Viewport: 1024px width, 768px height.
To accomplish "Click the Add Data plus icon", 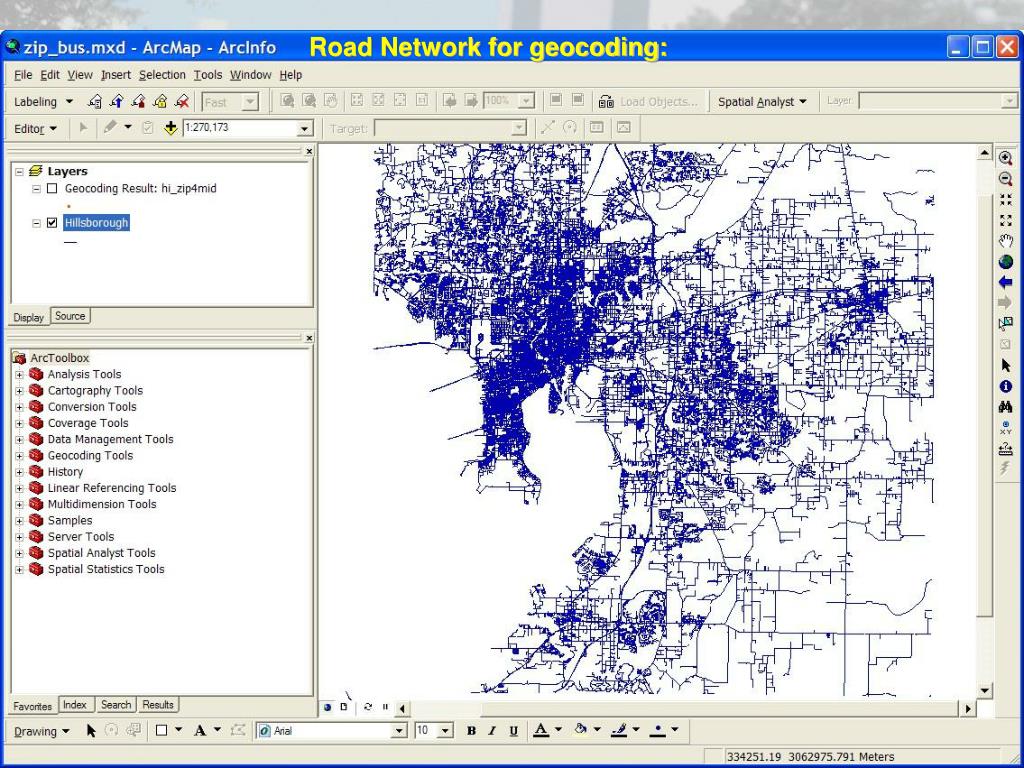I will [x=170, y=128].
